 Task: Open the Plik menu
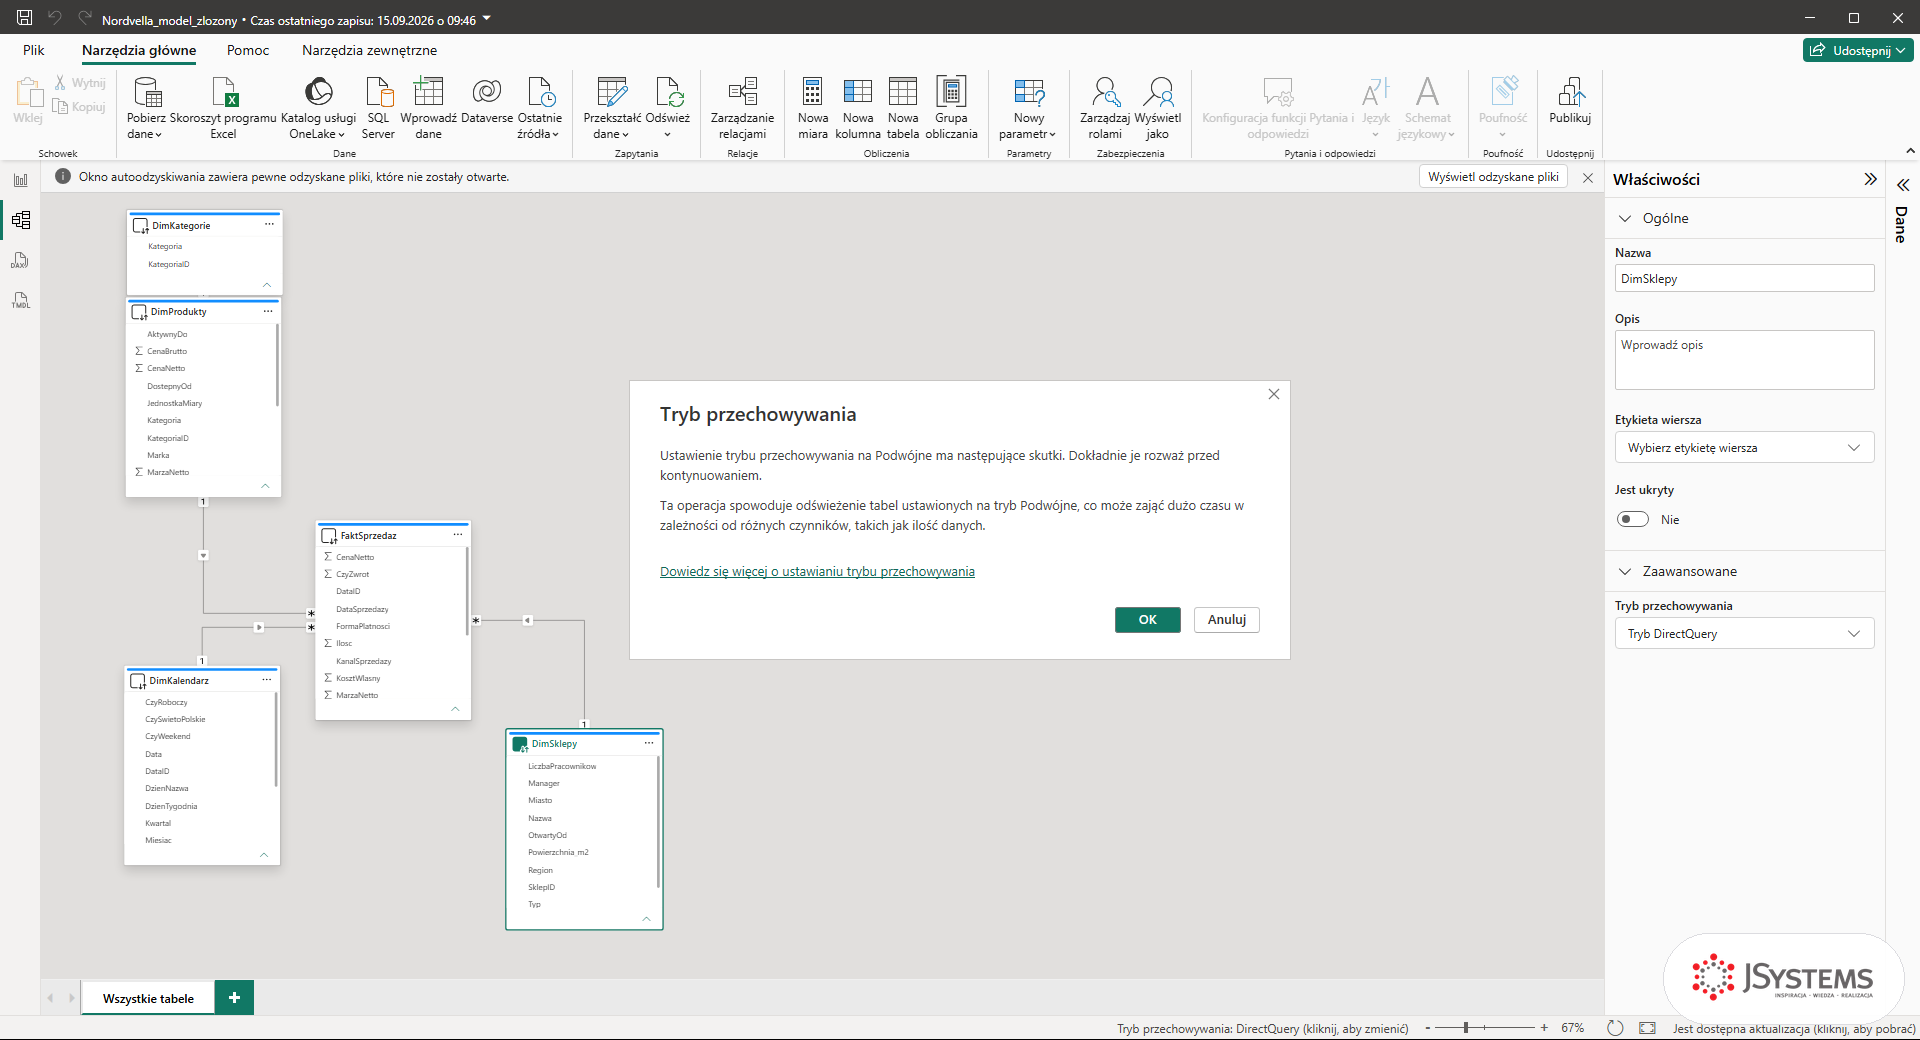(x=34, y=50)
